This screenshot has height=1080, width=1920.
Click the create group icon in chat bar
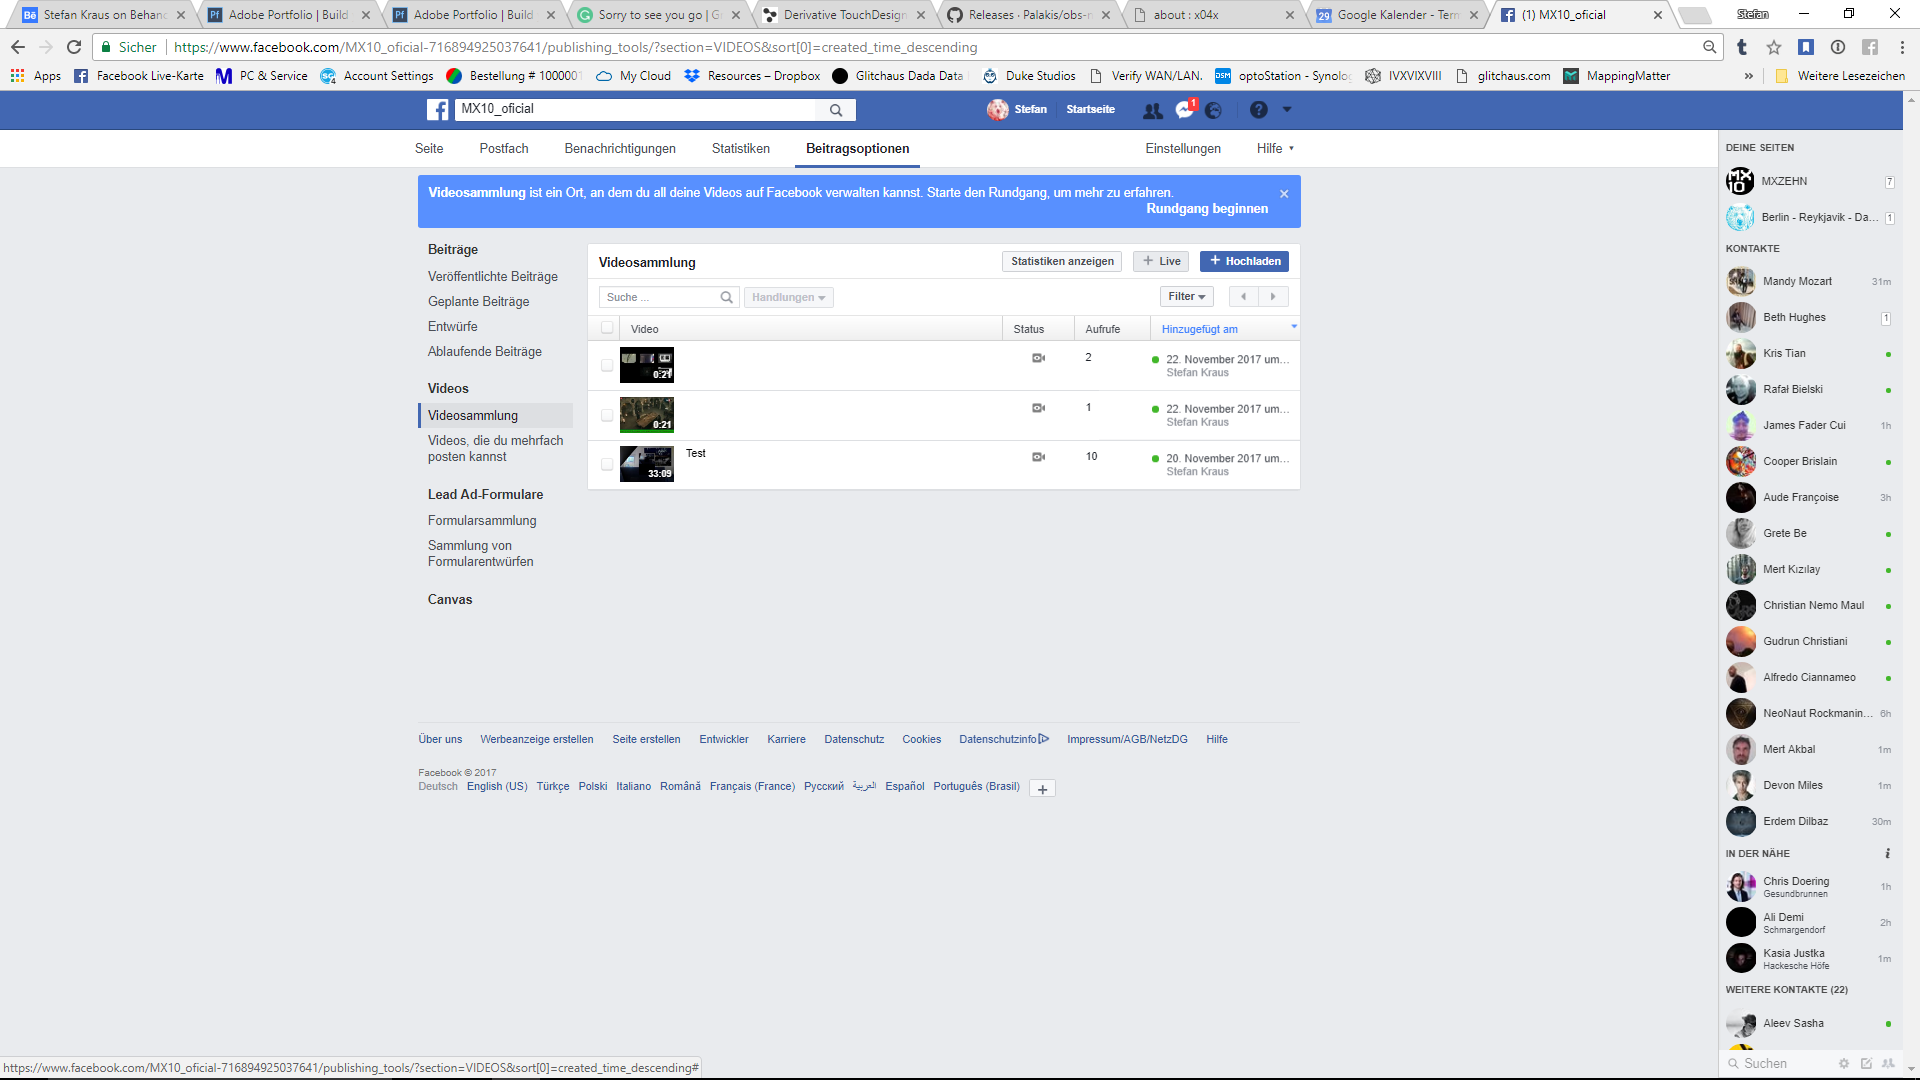1888,1064
